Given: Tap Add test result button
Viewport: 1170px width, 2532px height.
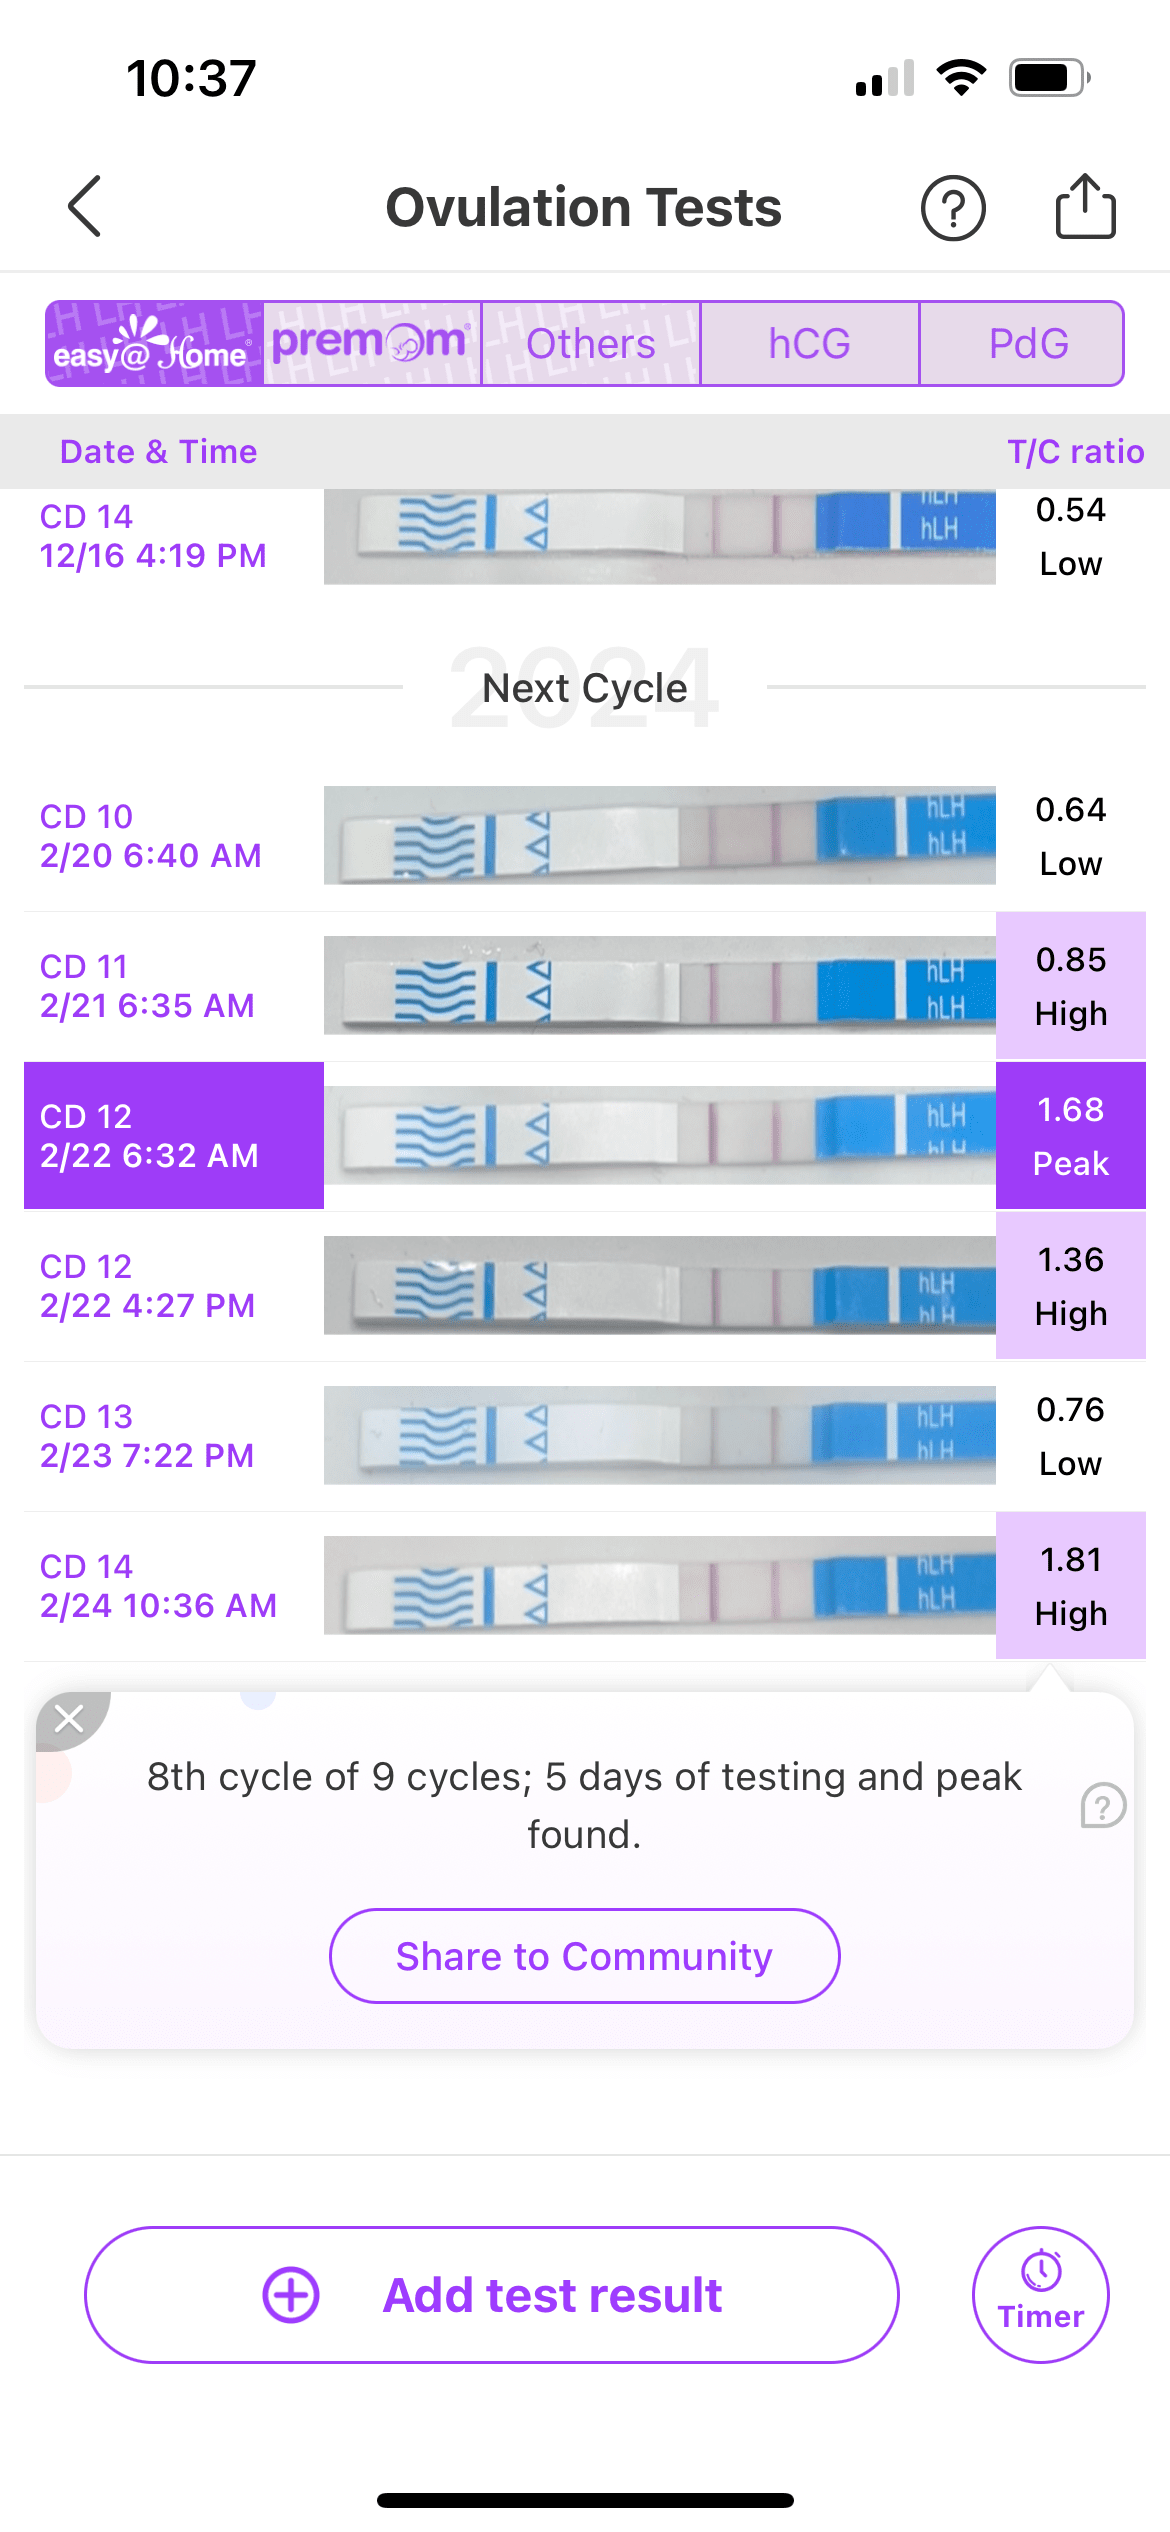Looking at the screenshot, I should click(491, 2294).
